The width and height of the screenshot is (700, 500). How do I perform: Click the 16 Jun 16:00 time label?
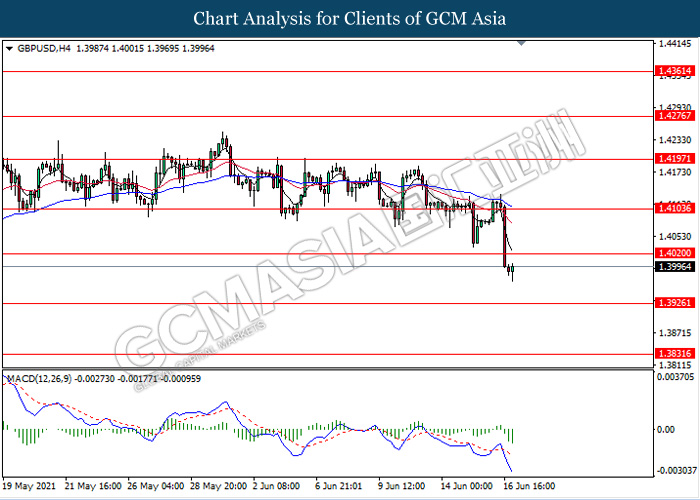tap(529, 486)
